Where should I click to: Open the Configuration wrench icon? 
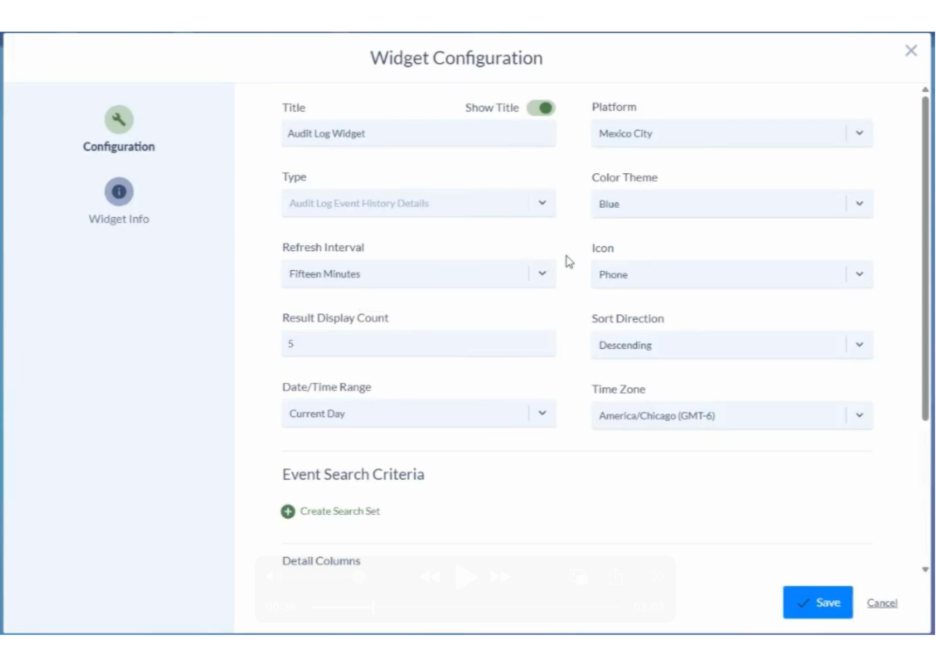pos(119,120)
